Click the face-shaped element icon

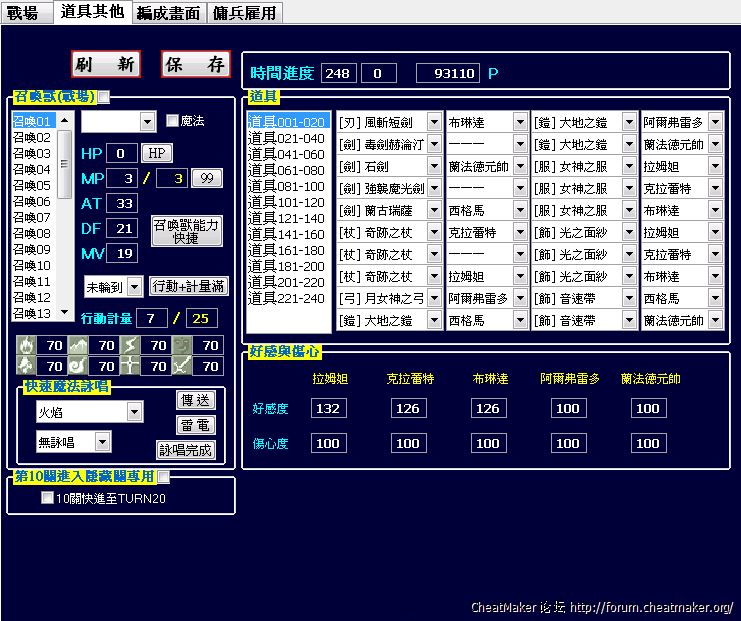183,346
